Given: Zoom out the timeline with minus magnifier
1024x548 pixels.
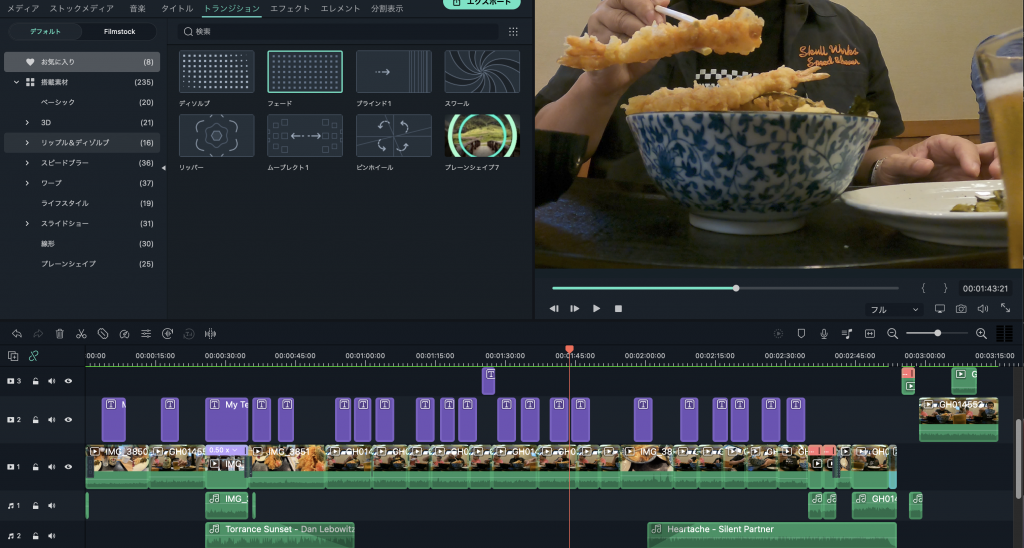Looking at the screenshot, I should point(892,334).
